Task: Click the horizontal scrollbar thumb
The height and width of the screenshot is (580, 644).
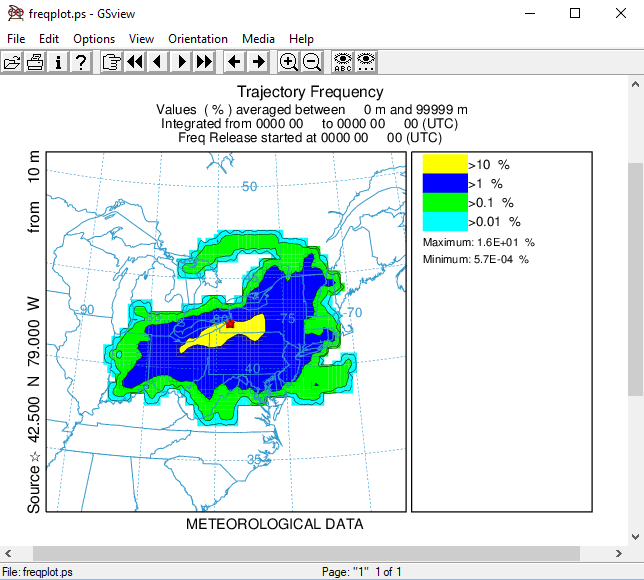Action: (x=306, y=553)
